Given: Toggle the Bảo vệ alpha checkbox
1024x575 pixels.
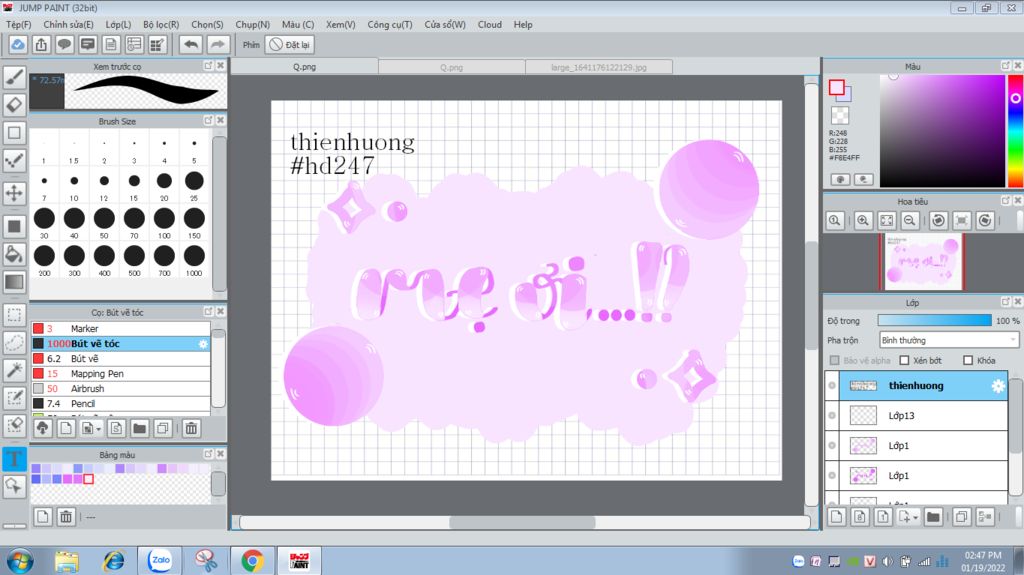Looking at the screenshot, I should (834, 361).
